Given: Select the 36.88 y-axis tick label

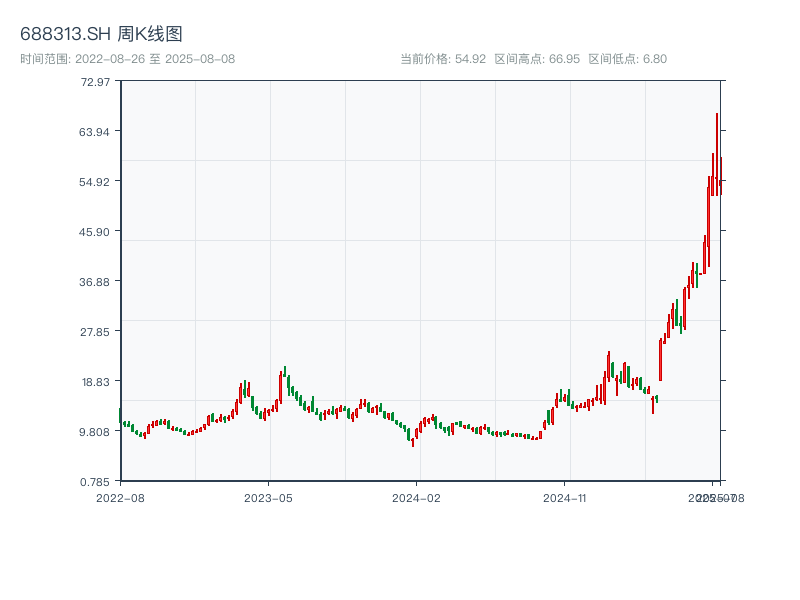Looking at the screenshot, I should (96, 281).
